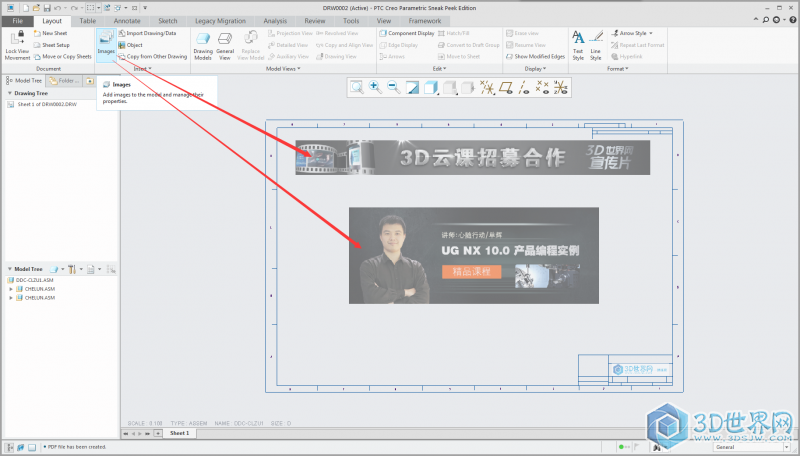Open the Favorites tab icon
The height and width of the screenshot is (456, 800).
89,81
